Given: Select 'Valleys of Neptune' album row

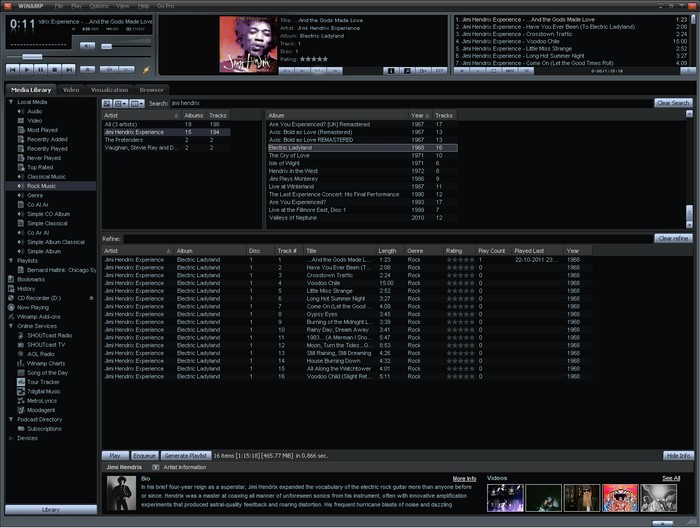Looking at the screenshot, I should [x=362, y=218].
